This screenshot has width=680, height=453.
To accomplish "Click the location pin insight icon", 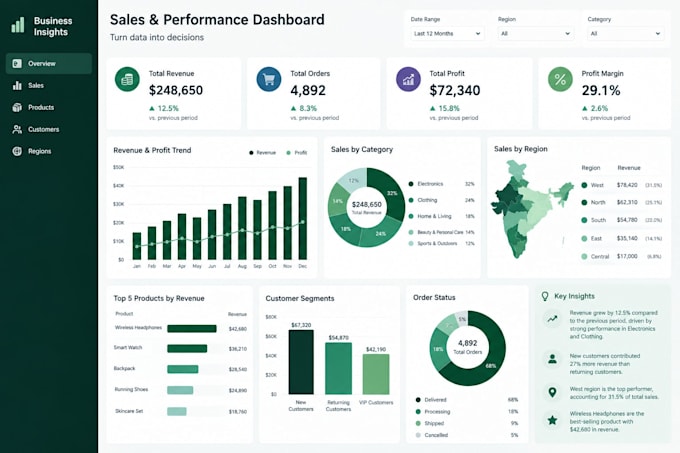I will coord(552,392).
